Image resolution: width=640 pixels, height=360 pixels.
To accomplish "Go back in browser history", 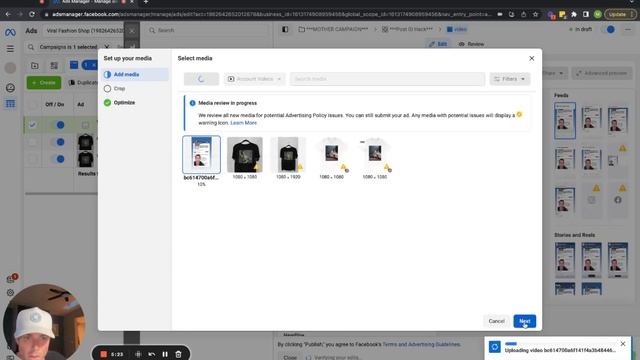I will click(x=8, y=14).
